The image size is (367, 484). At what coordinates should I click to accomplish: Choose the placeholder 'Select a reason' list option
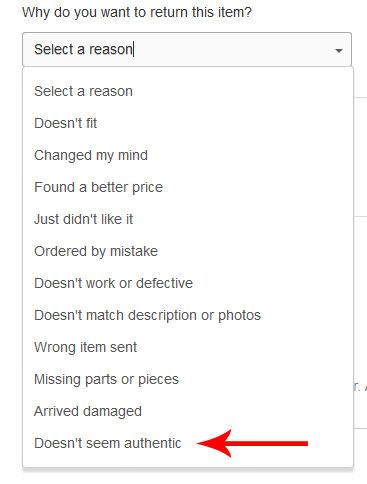(x=188, y=91)
